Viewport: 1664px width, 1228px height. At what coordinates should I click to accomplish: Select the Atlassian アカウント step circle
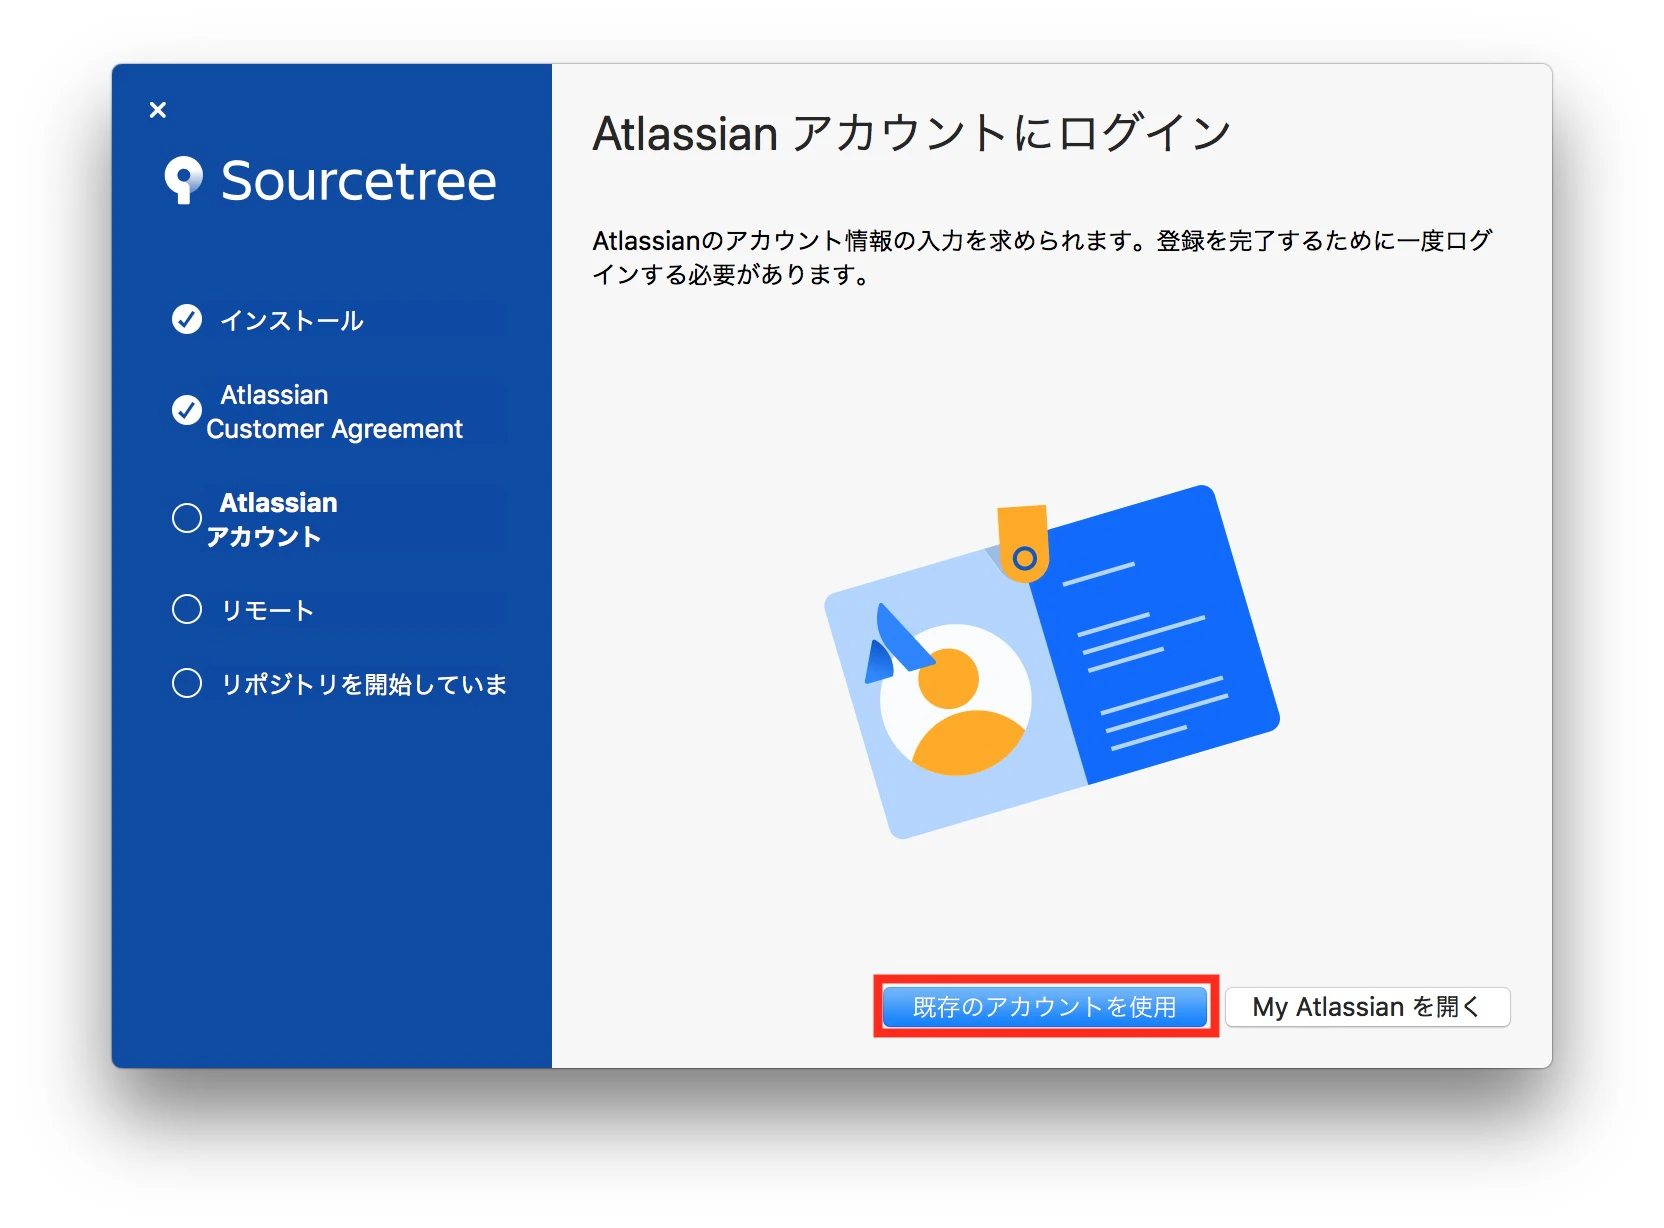tap(187, 518)
